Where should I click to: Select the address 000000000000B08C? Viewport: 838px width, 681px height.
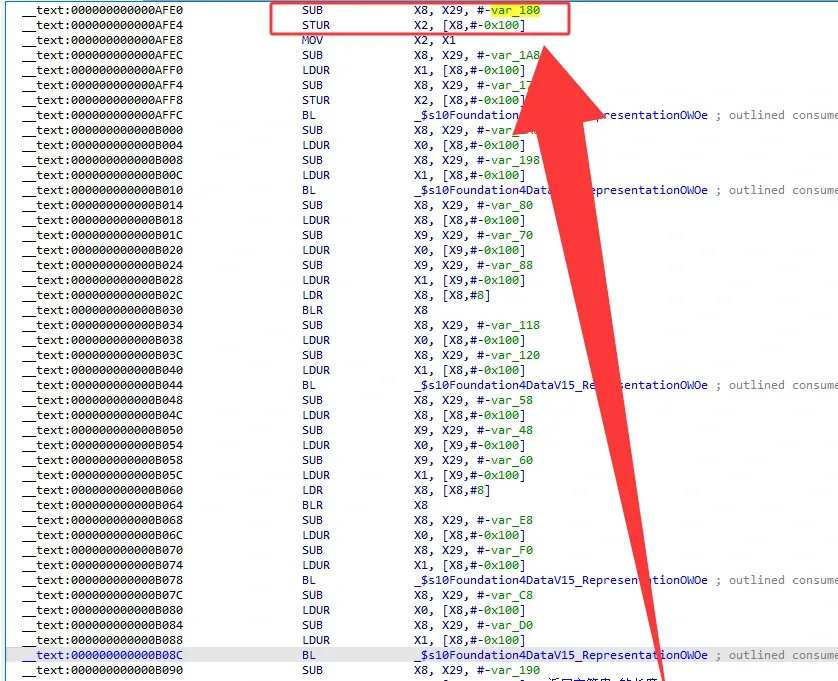pyautogui.click(x=127, y=655)
